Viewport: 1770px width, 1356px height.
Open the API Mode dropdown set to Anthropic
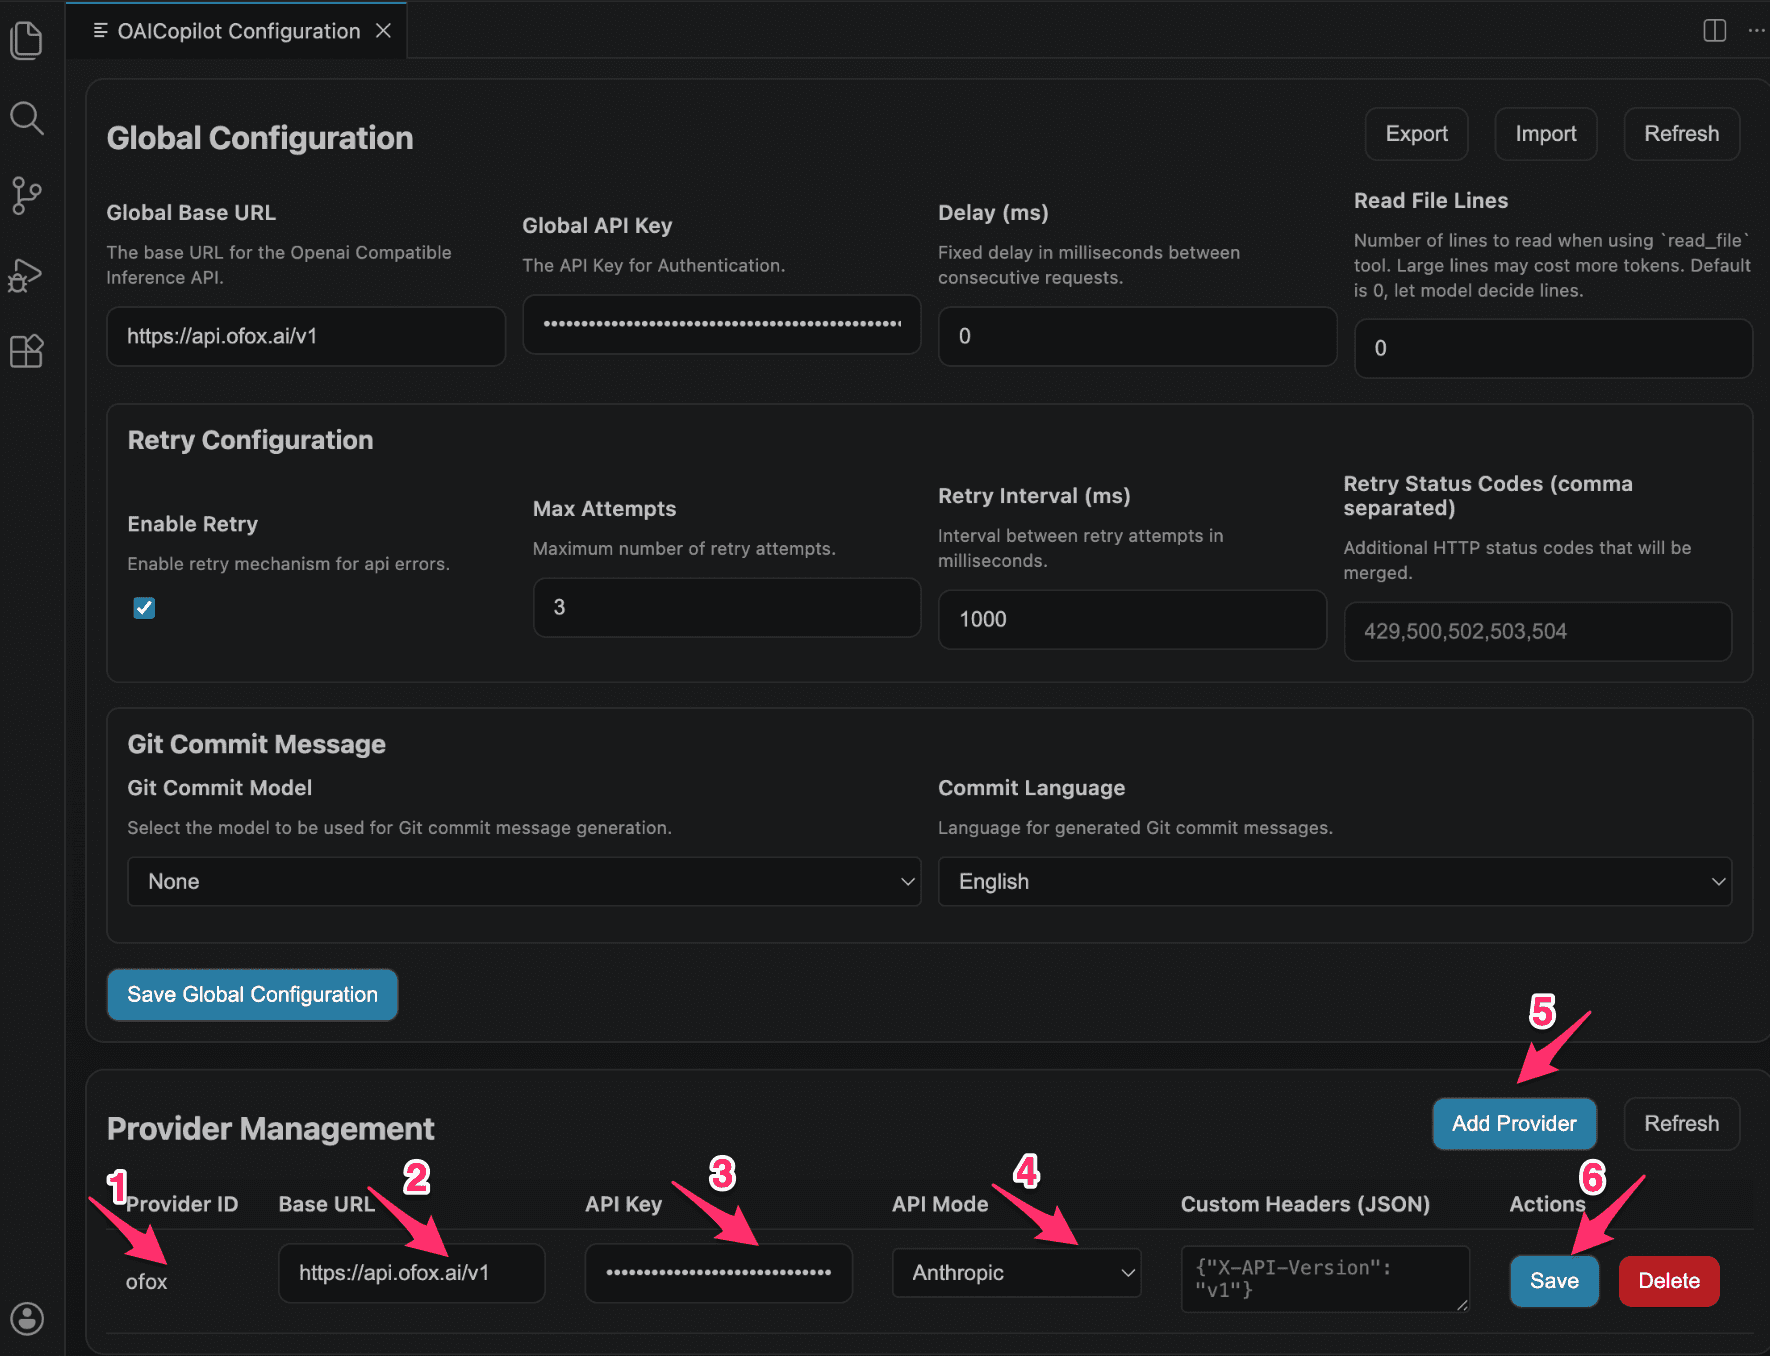click(1015, 1273)
